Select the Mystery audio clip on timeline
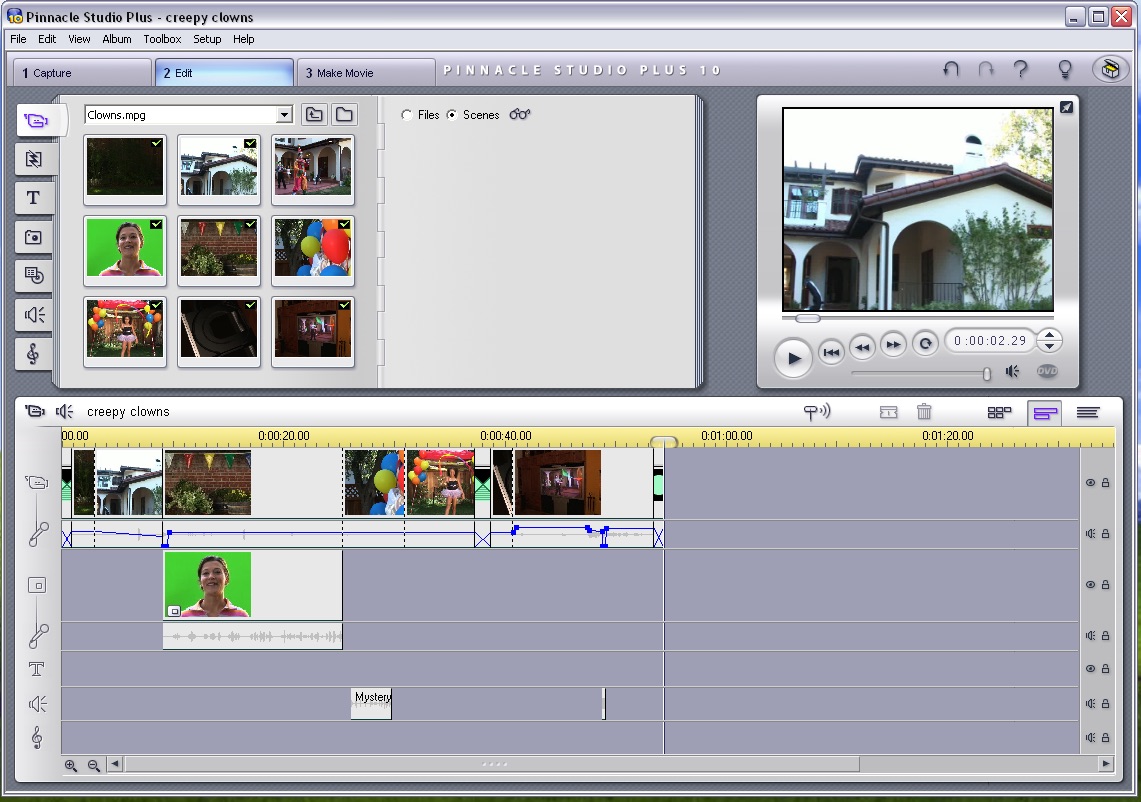Viewport: 1141px width, 802px height. coord(371,704)
